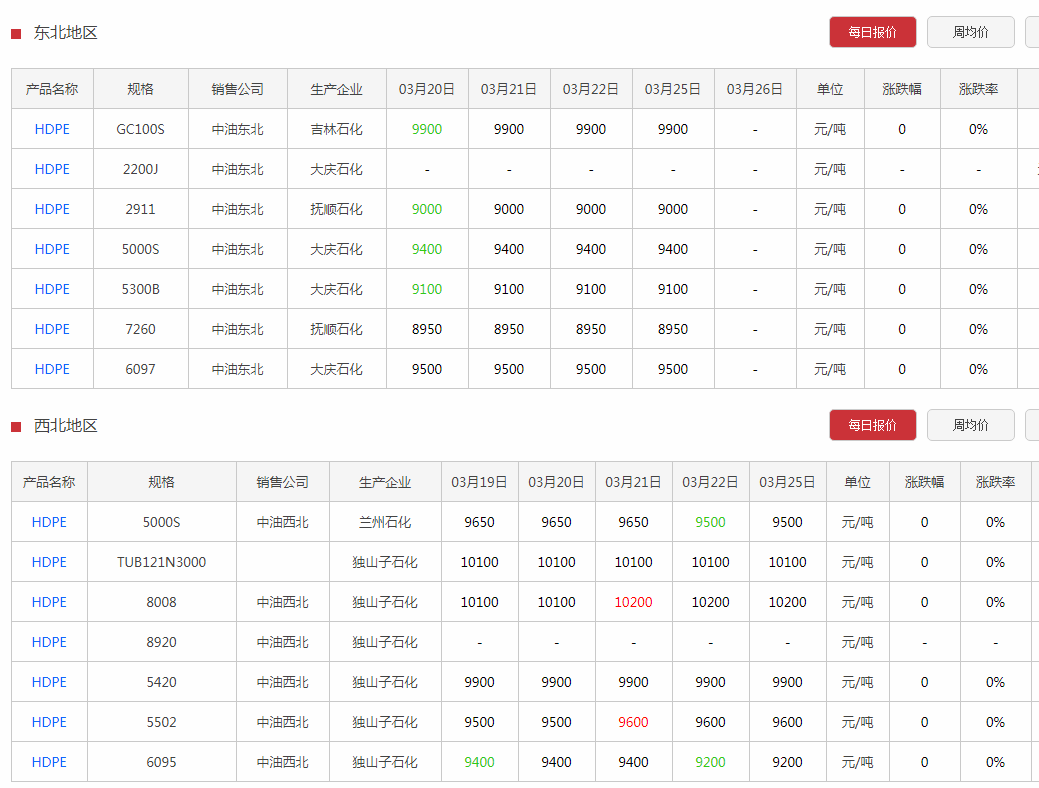
Task: Open HDPE link in 东北 5000S 大庆石化 row
Action: click(x=52, y=249)
